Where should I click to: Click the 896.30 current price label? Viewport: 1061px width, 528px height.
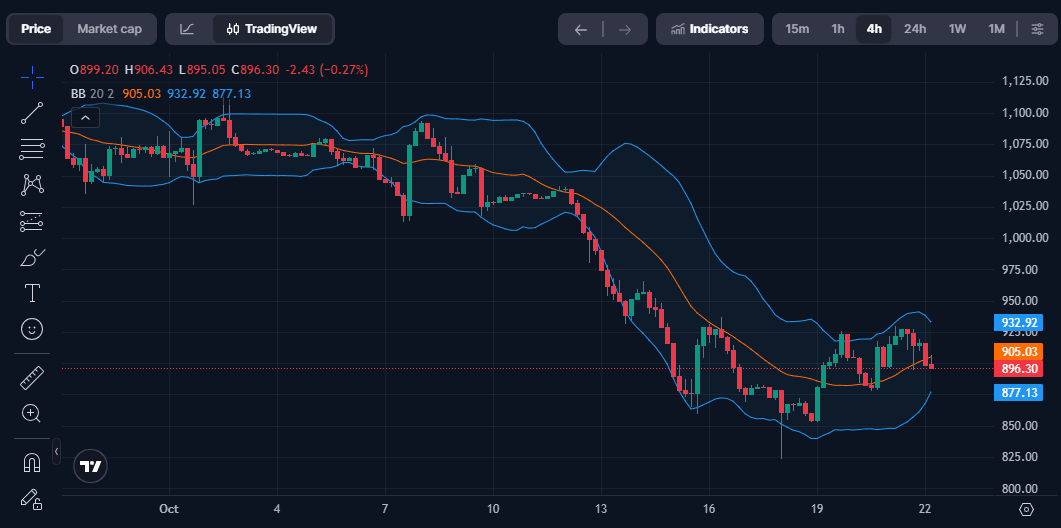[x=1019, y=369]
